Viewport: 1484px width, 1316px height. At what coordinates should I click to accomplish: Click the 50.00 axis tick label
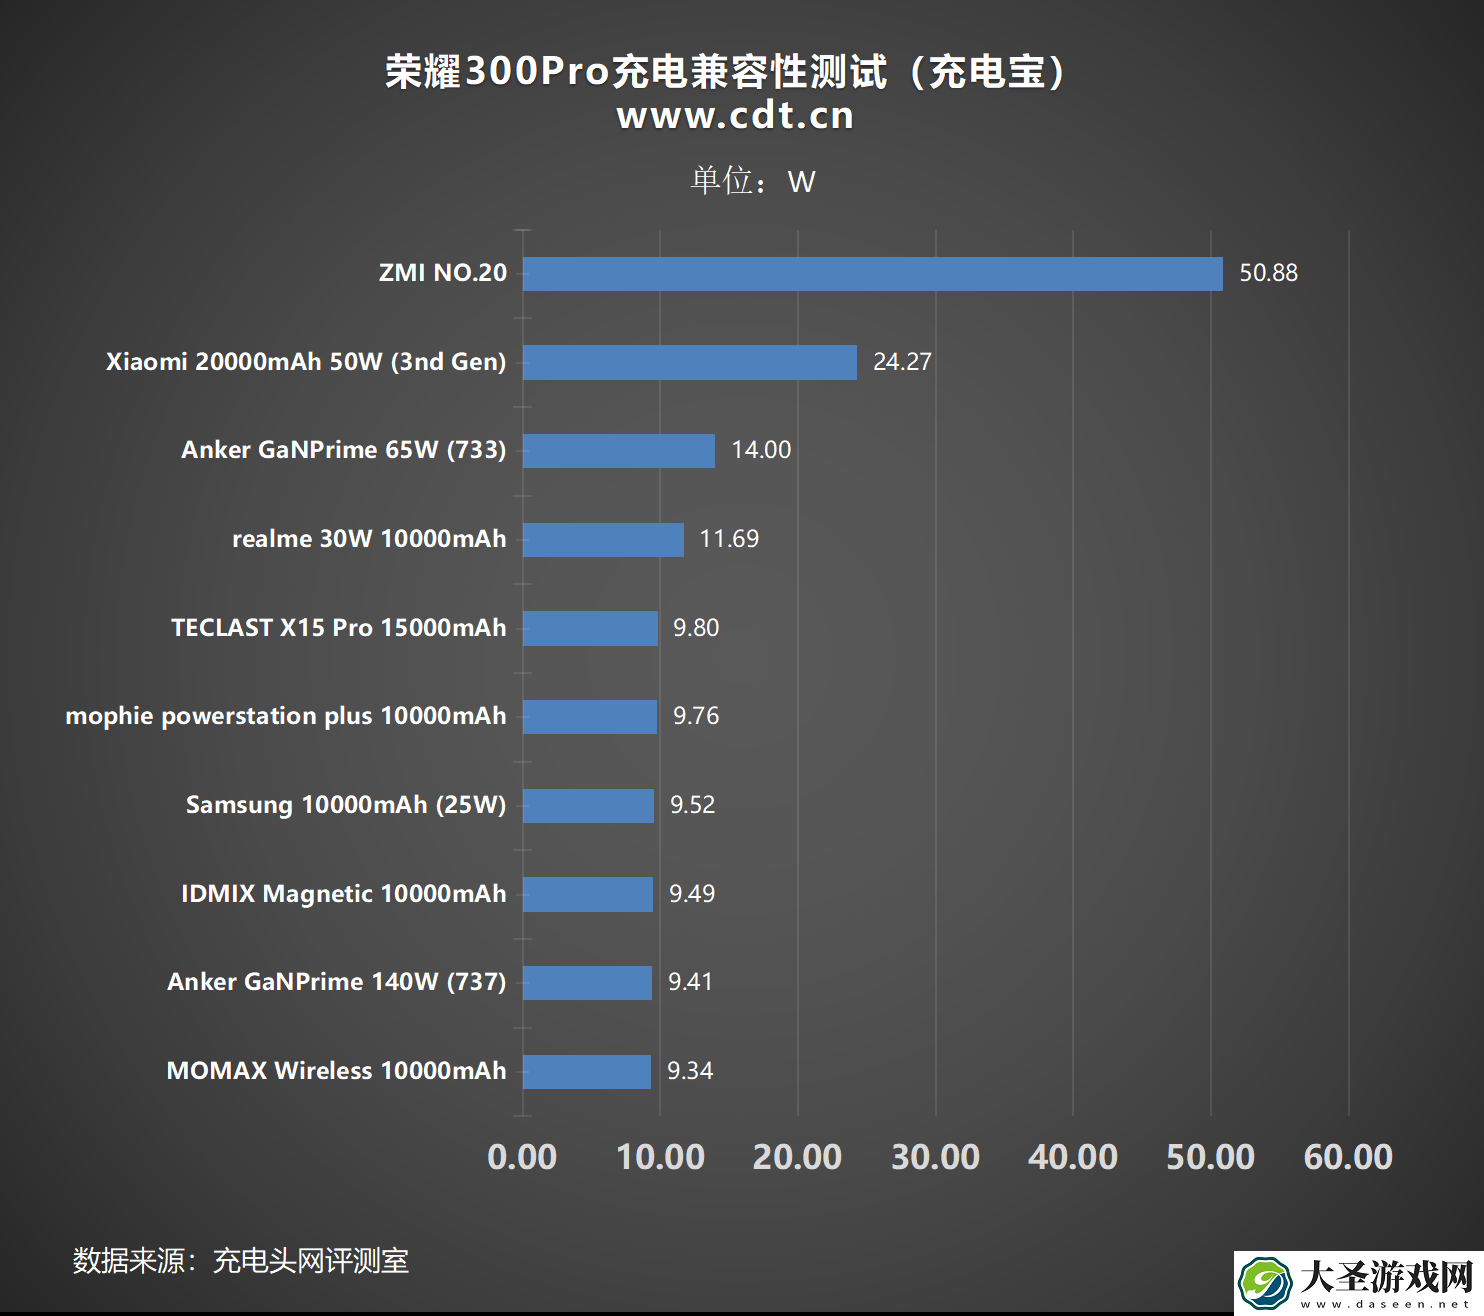(x=1211, y=1157)
